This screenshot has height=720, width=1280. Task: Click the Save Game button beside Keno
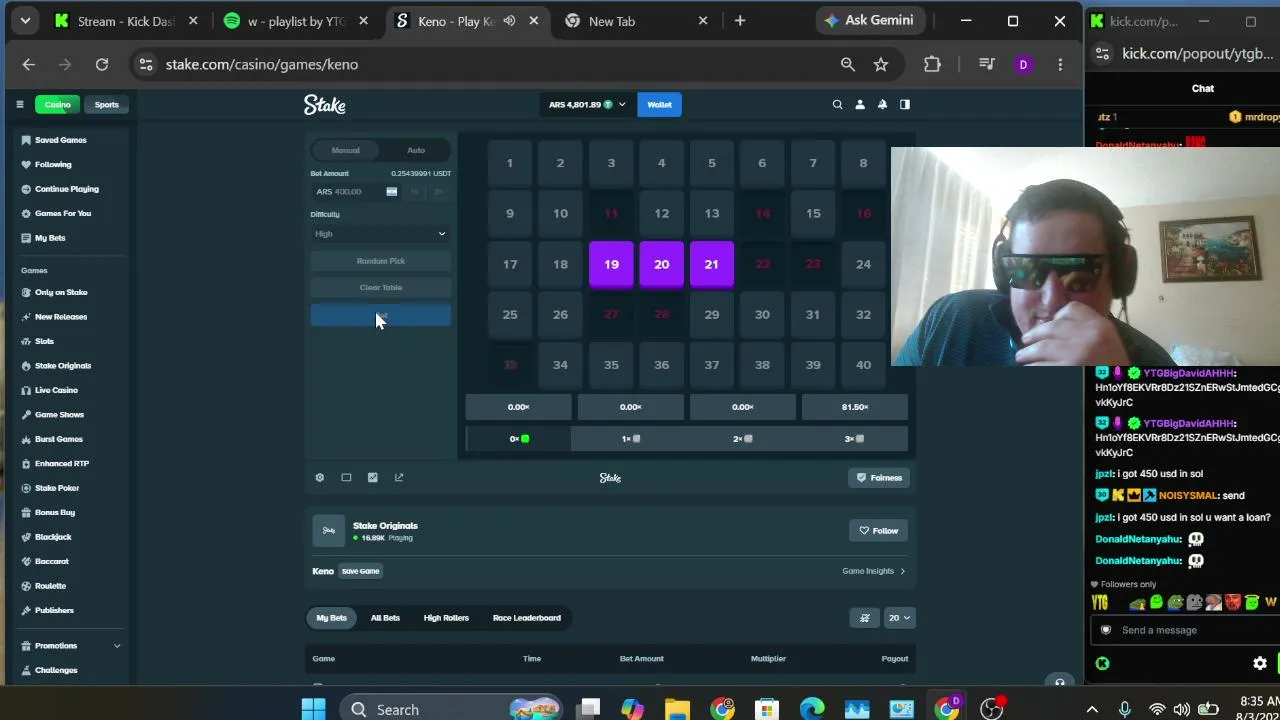[361, 571]
